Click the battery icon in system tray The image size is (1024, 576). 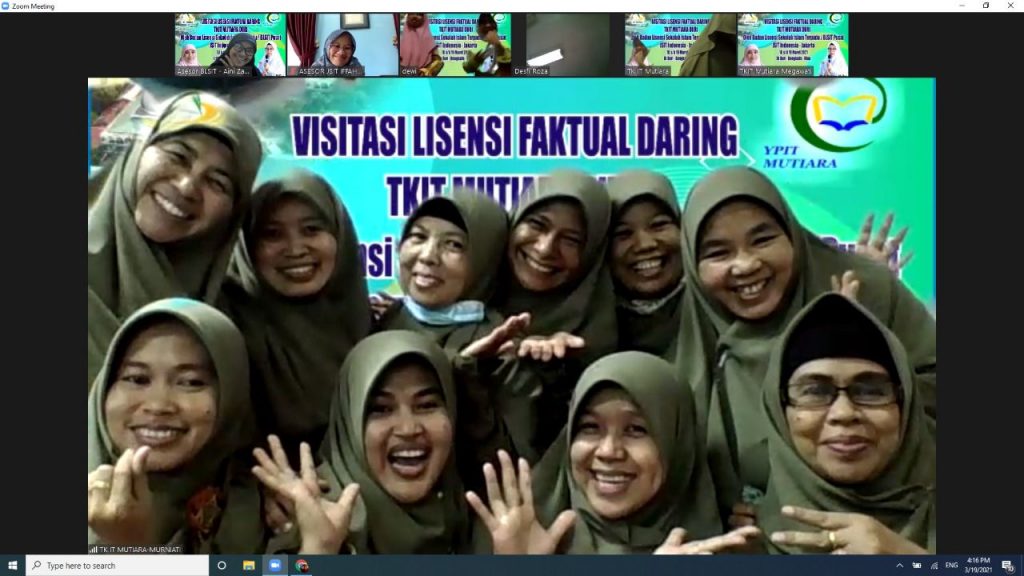click(x=915, y=565)
